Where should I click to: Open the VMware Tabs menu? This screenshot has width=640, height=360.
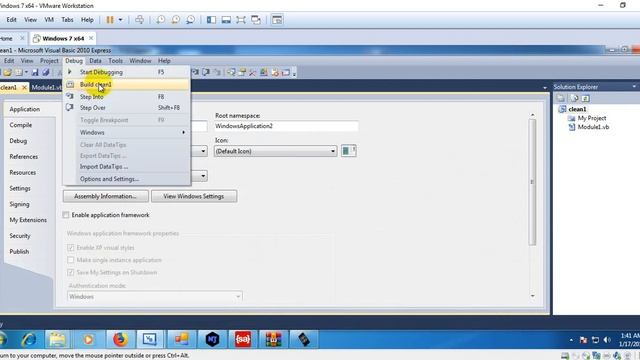[67, 20]
